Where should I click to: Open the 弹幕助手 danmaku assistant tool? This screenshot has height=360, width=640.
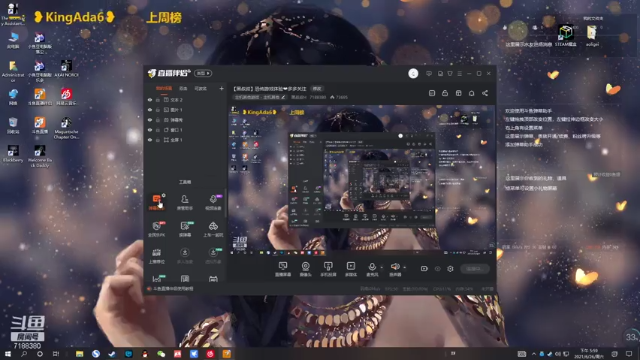tap(156, 202)
